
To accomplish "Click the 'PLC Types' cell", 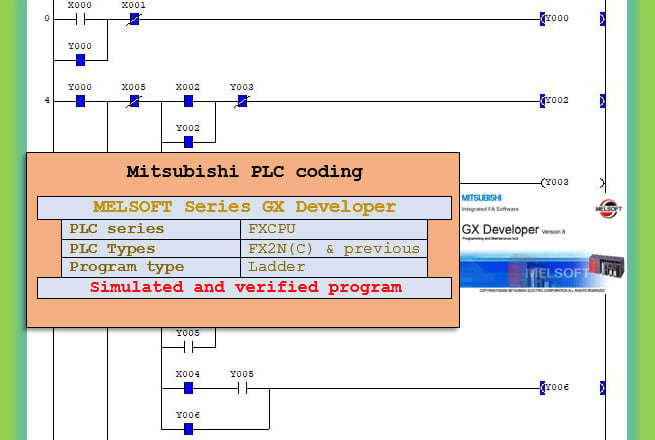I will click(151, 249).
